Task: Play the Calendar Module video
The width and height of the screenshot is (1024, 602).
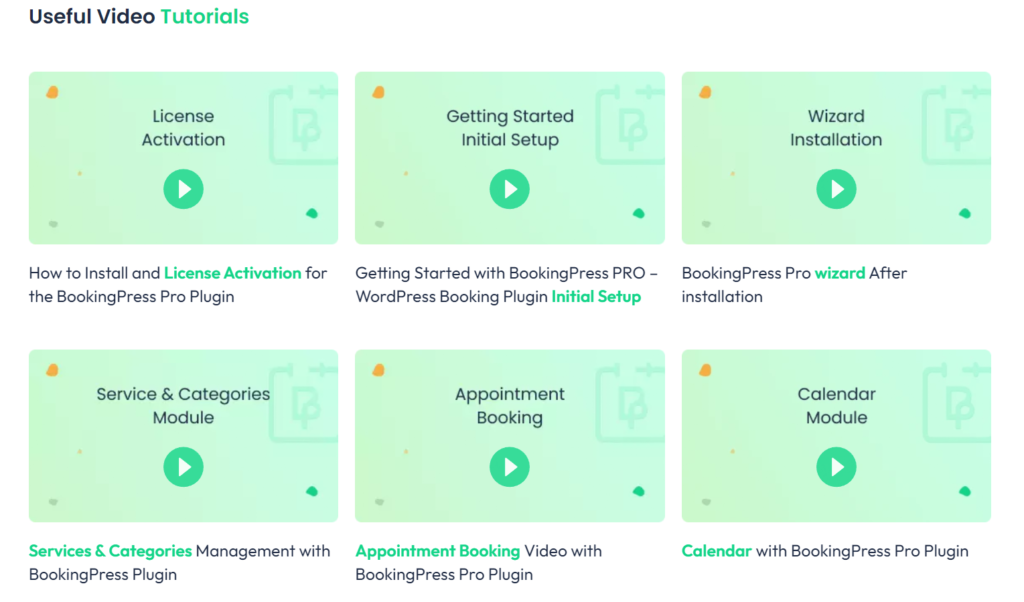Action: [x=836, y=467]
